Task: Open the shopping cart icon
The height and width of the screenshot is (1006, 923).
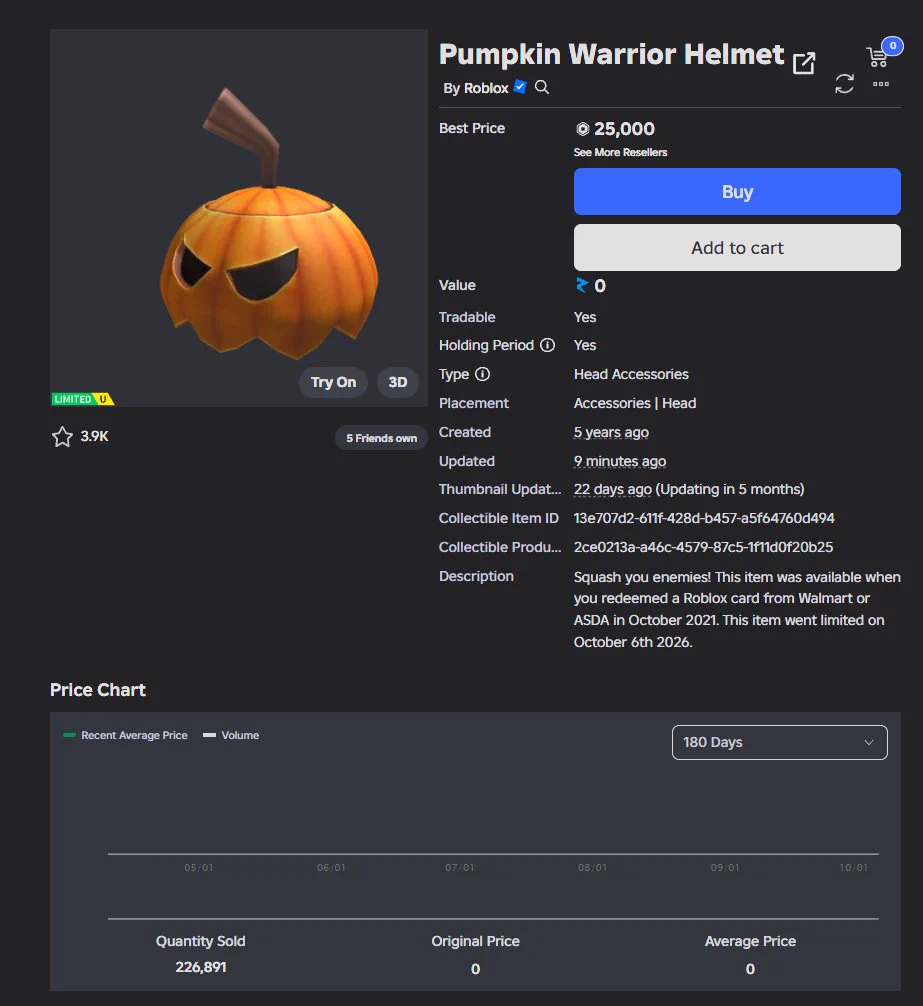Action: click(877, 57)
